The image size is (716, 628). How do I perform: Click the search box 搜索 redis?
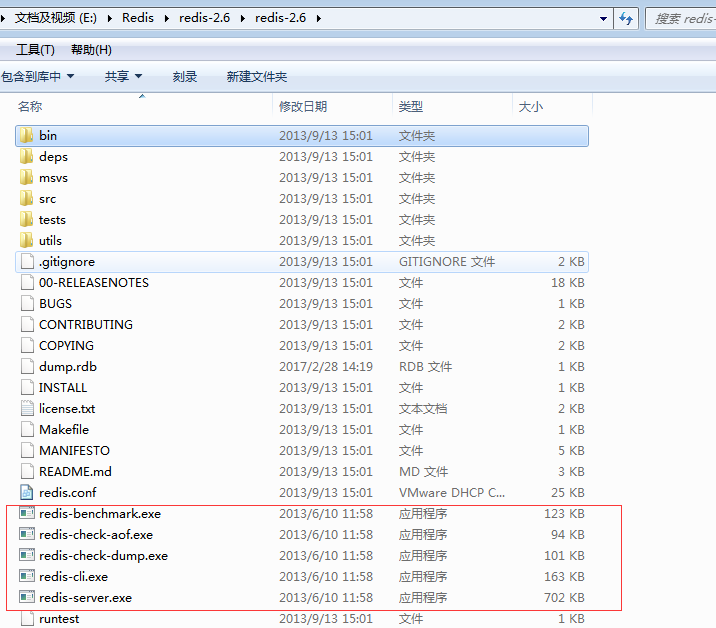pyautogui.click(x=681, y=18)
